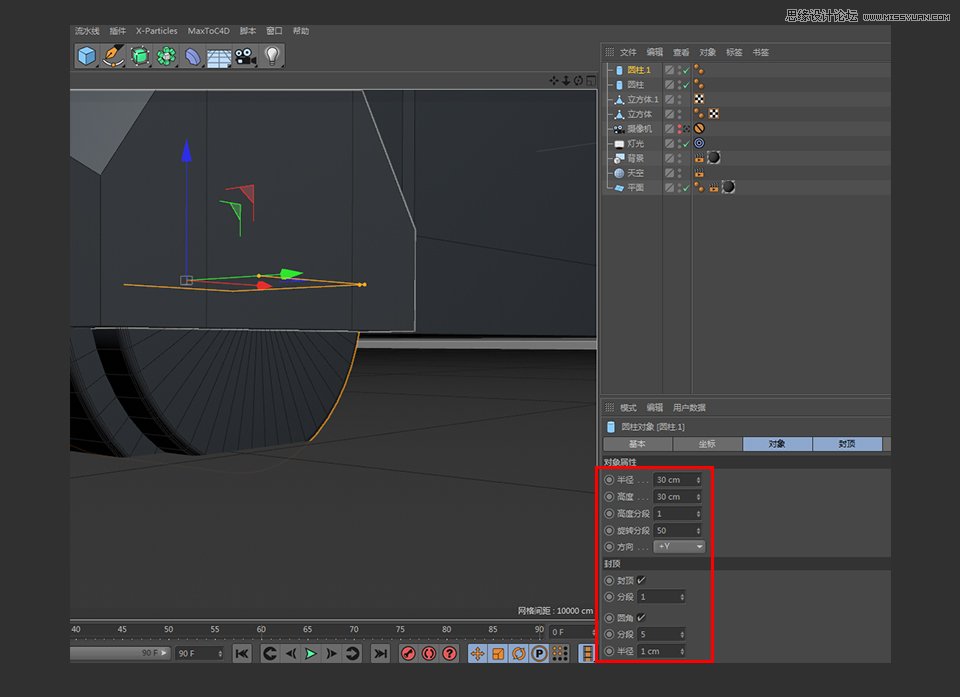The width and height of the screenshot is (960, 697).
Task: Switch to the 坐标 coordinates tab
Action: click(x=708, y=443)
